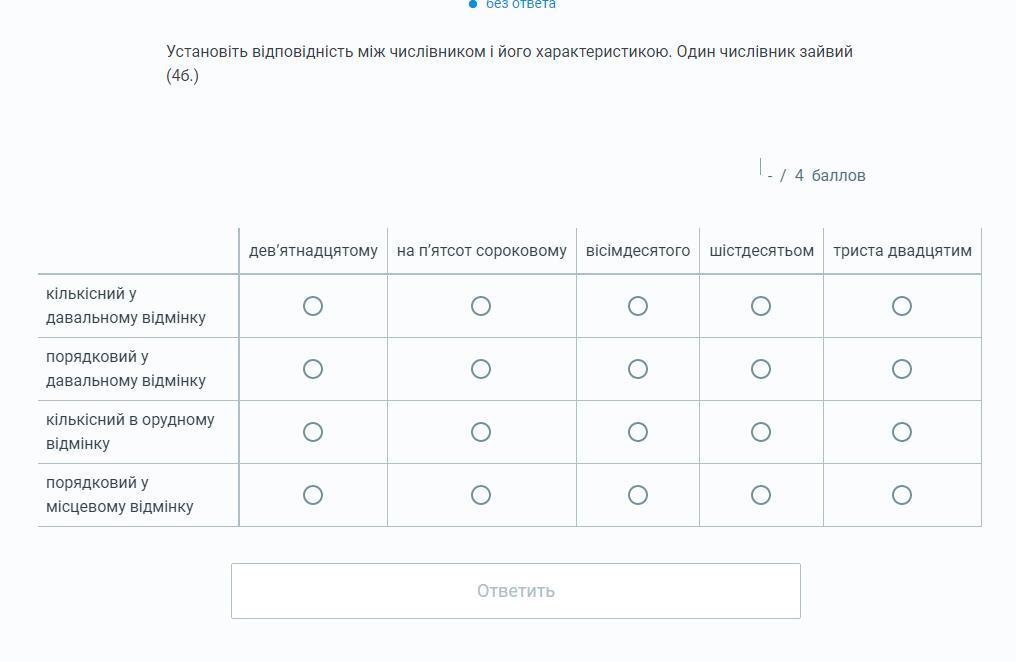1016x662 pixels.
Task: Select шістдесятьом for кількісний у давальному відмінку
Action: [x=761, y=306]
